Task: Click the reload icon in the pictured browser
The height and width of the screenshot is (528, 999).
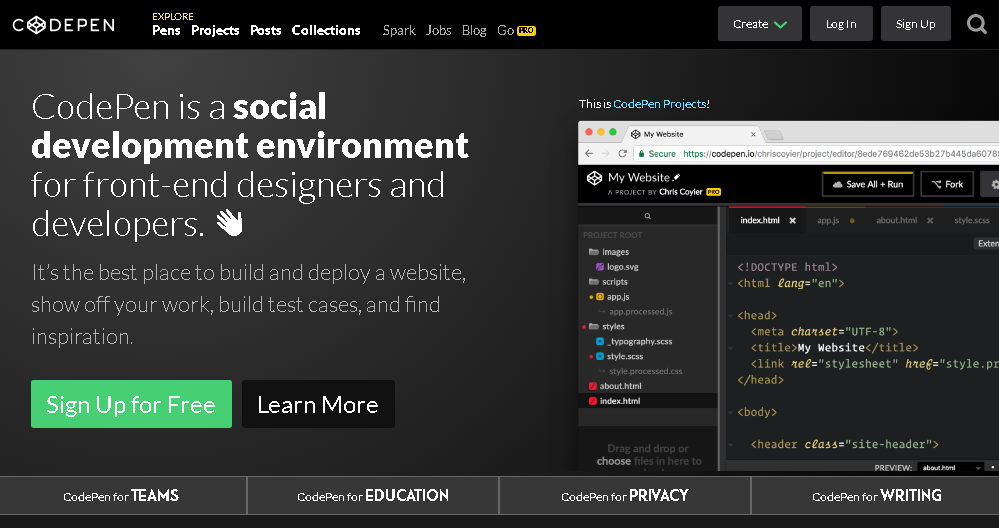Action: 622,153
